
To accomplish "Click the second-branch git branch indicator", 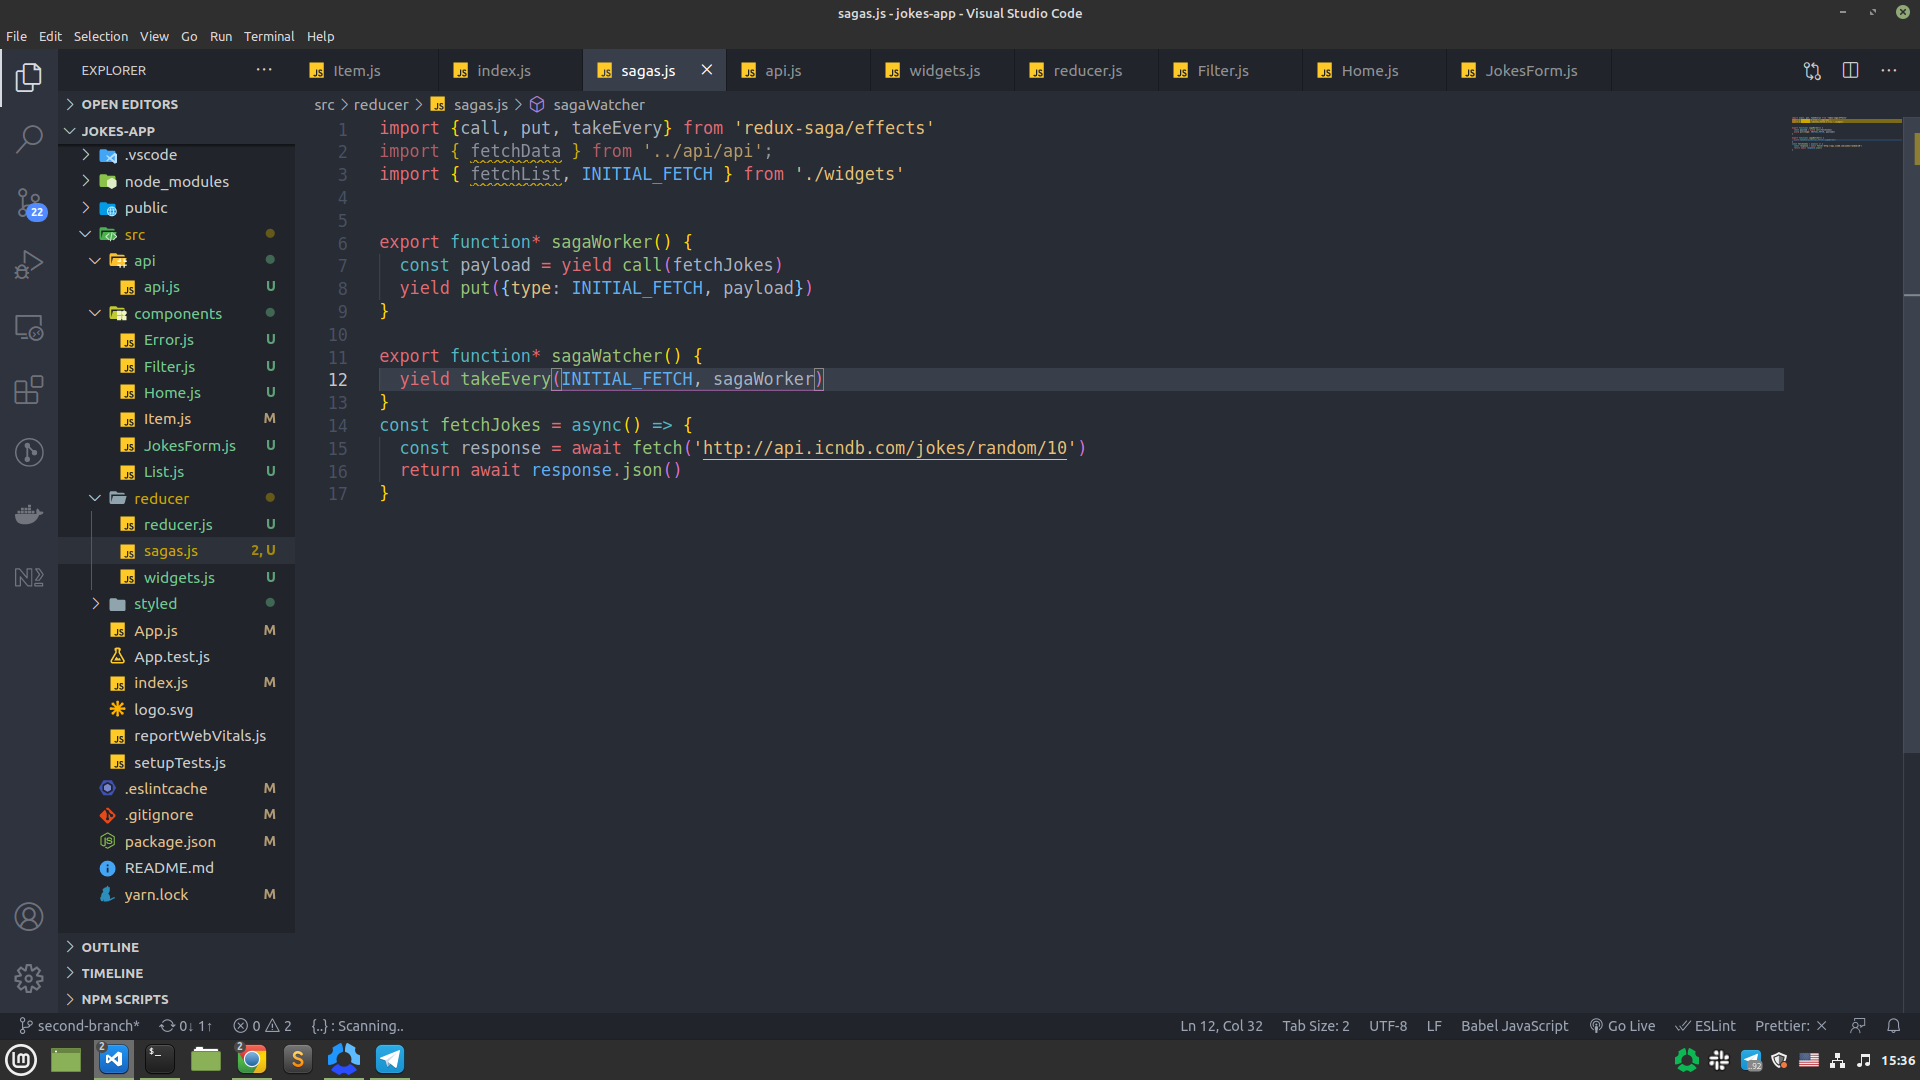I will tap(80, 1025).
